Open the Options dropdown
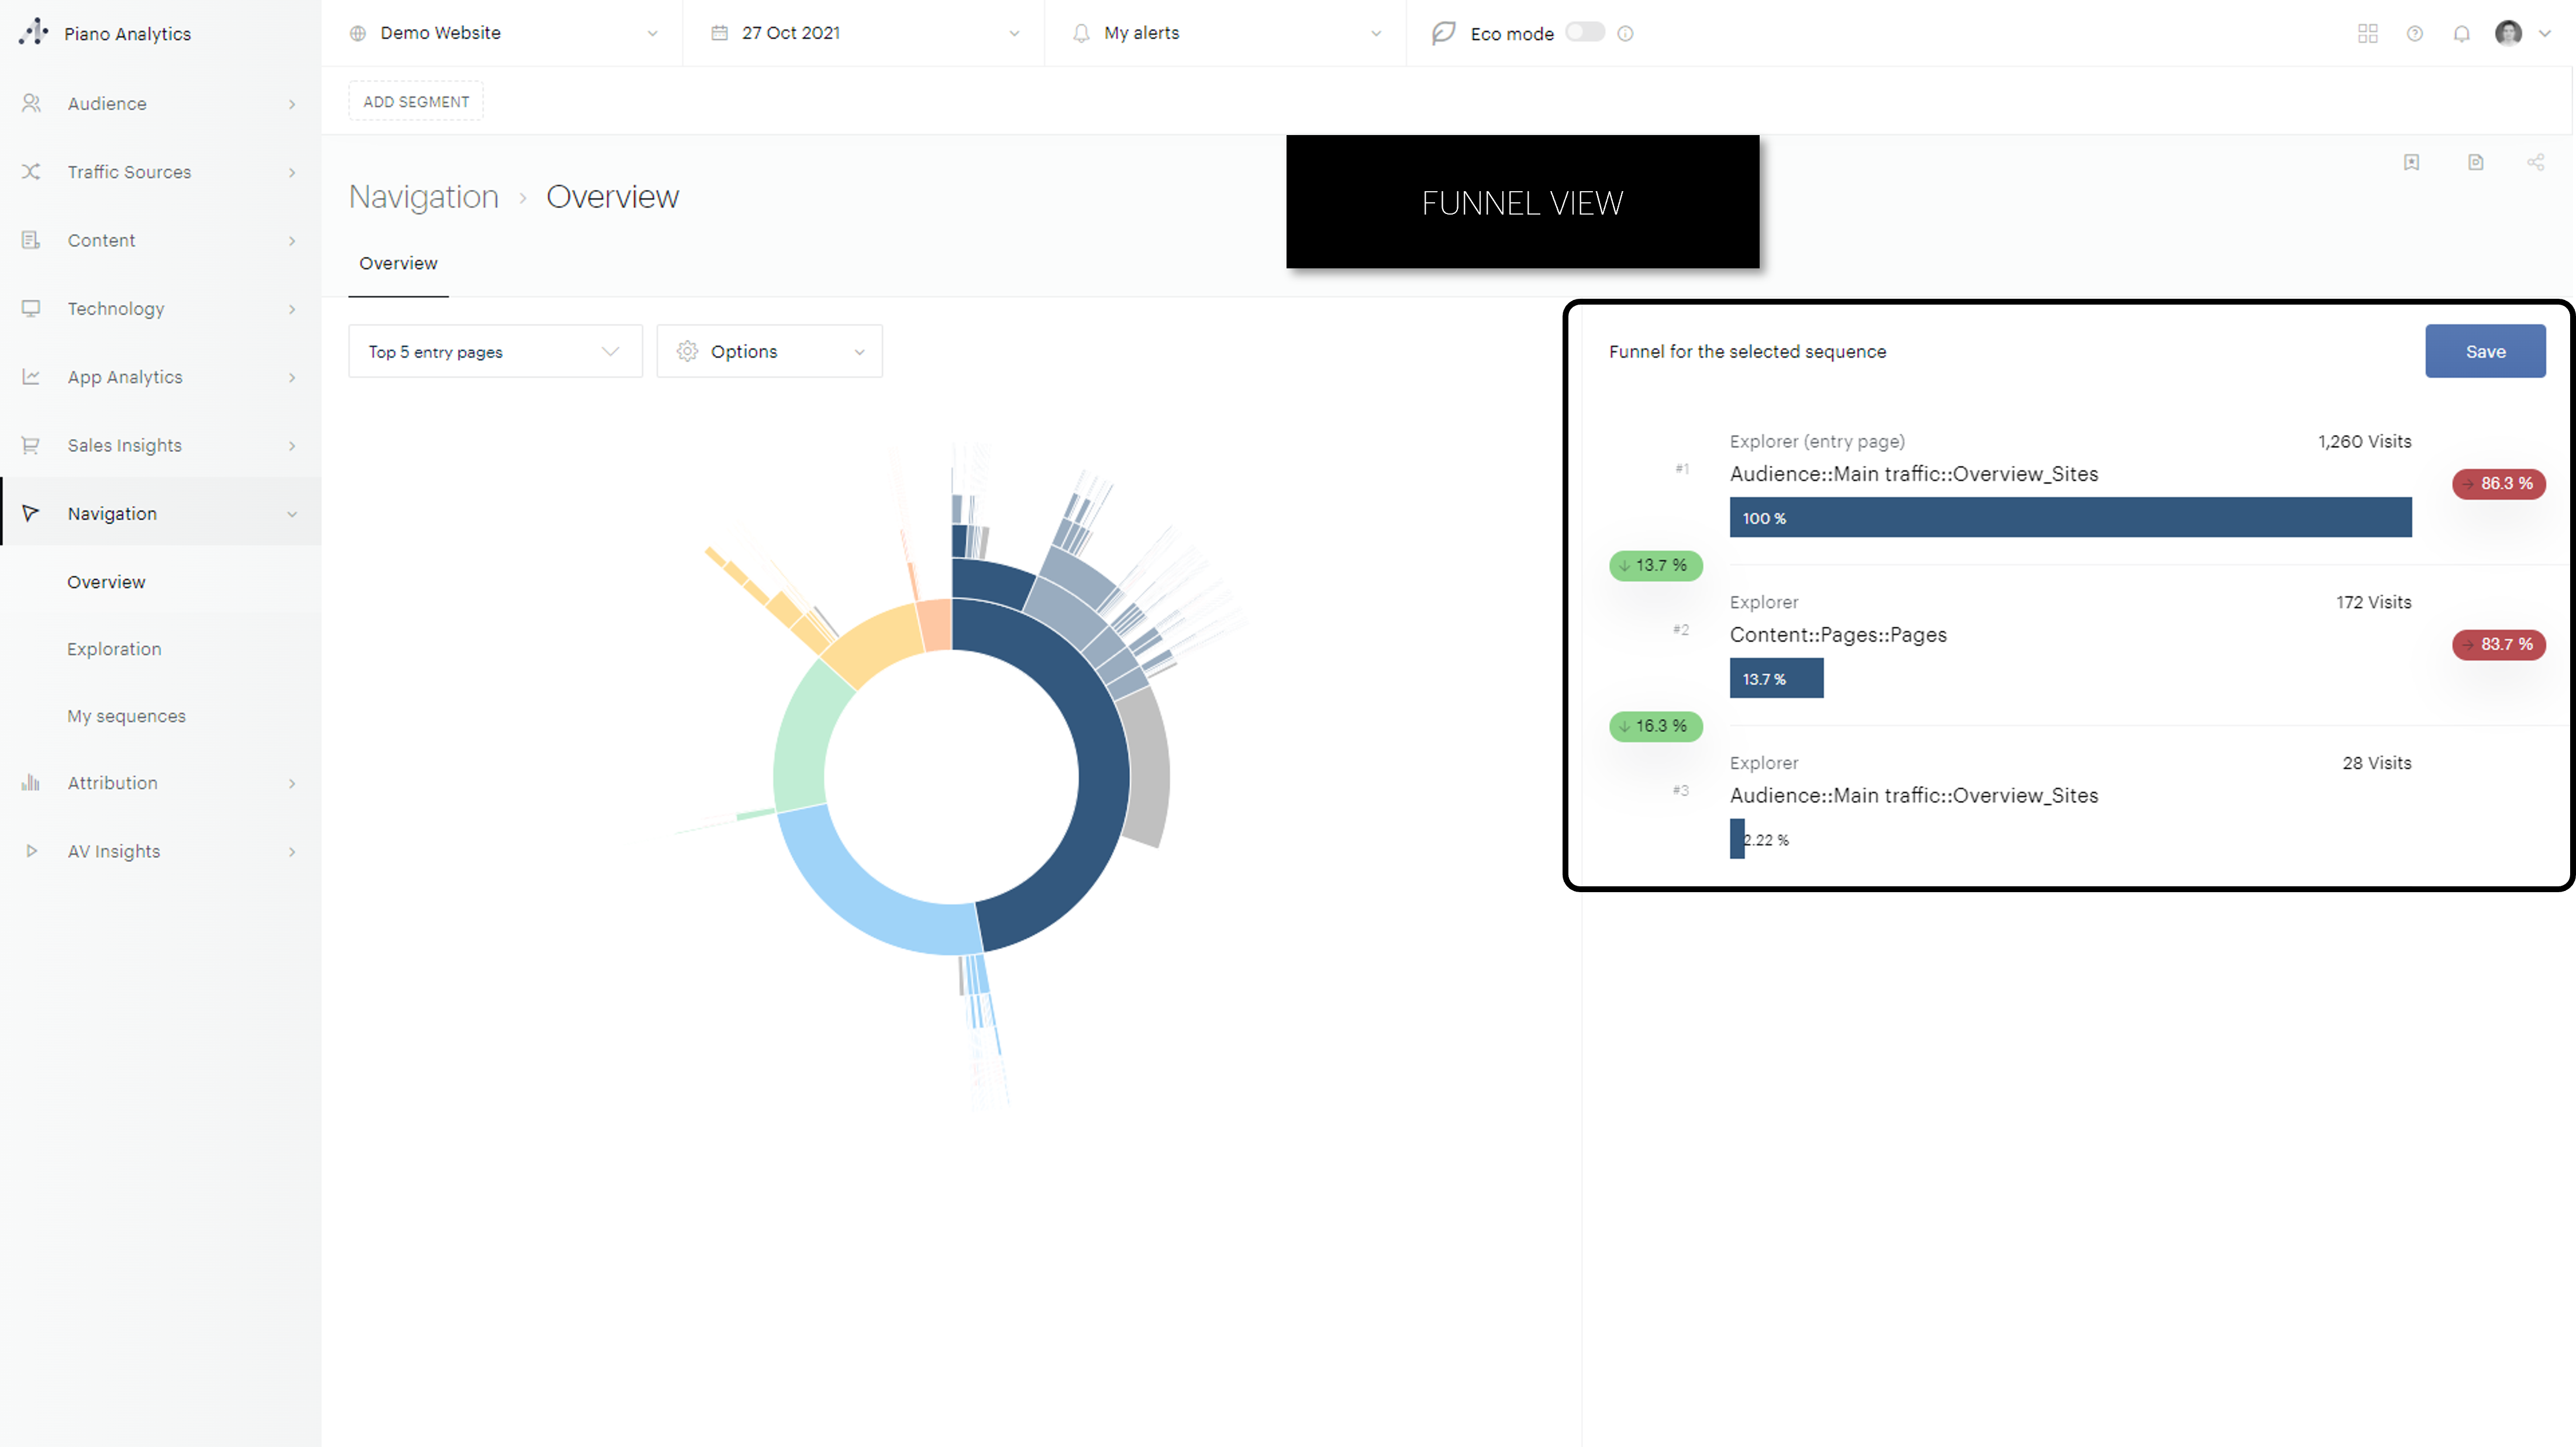Viewport: 2576px width, 1447px height. coord(769,351)
